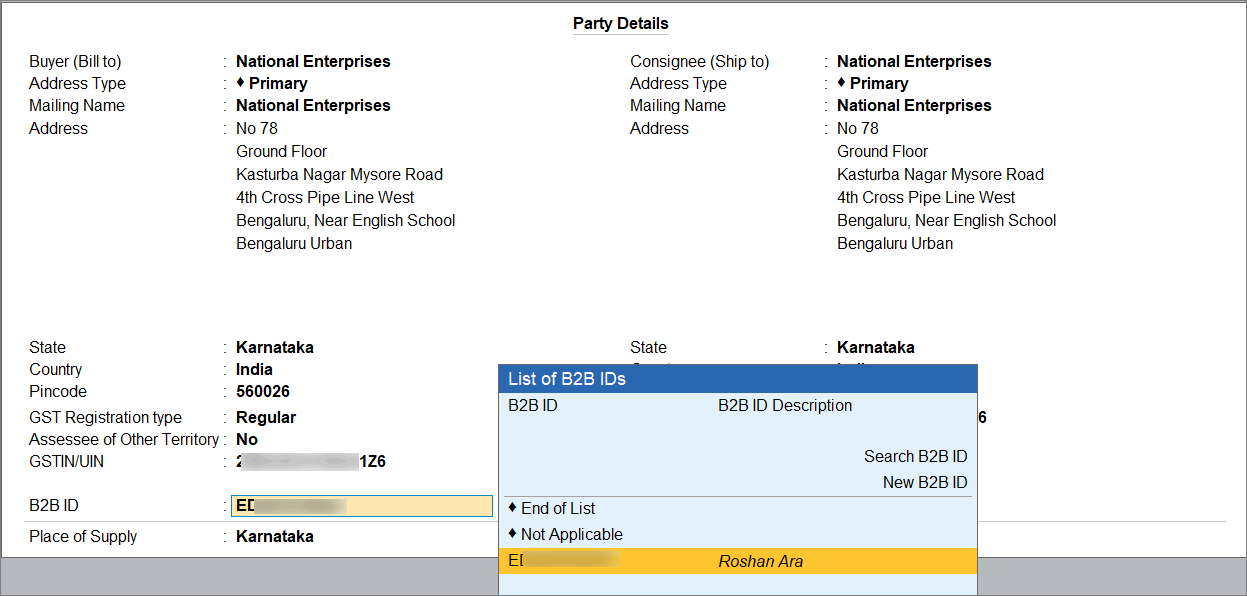The image size is (1247, 596).
Task: Change the consignee's Primary address type
Action: click(873, 84)
